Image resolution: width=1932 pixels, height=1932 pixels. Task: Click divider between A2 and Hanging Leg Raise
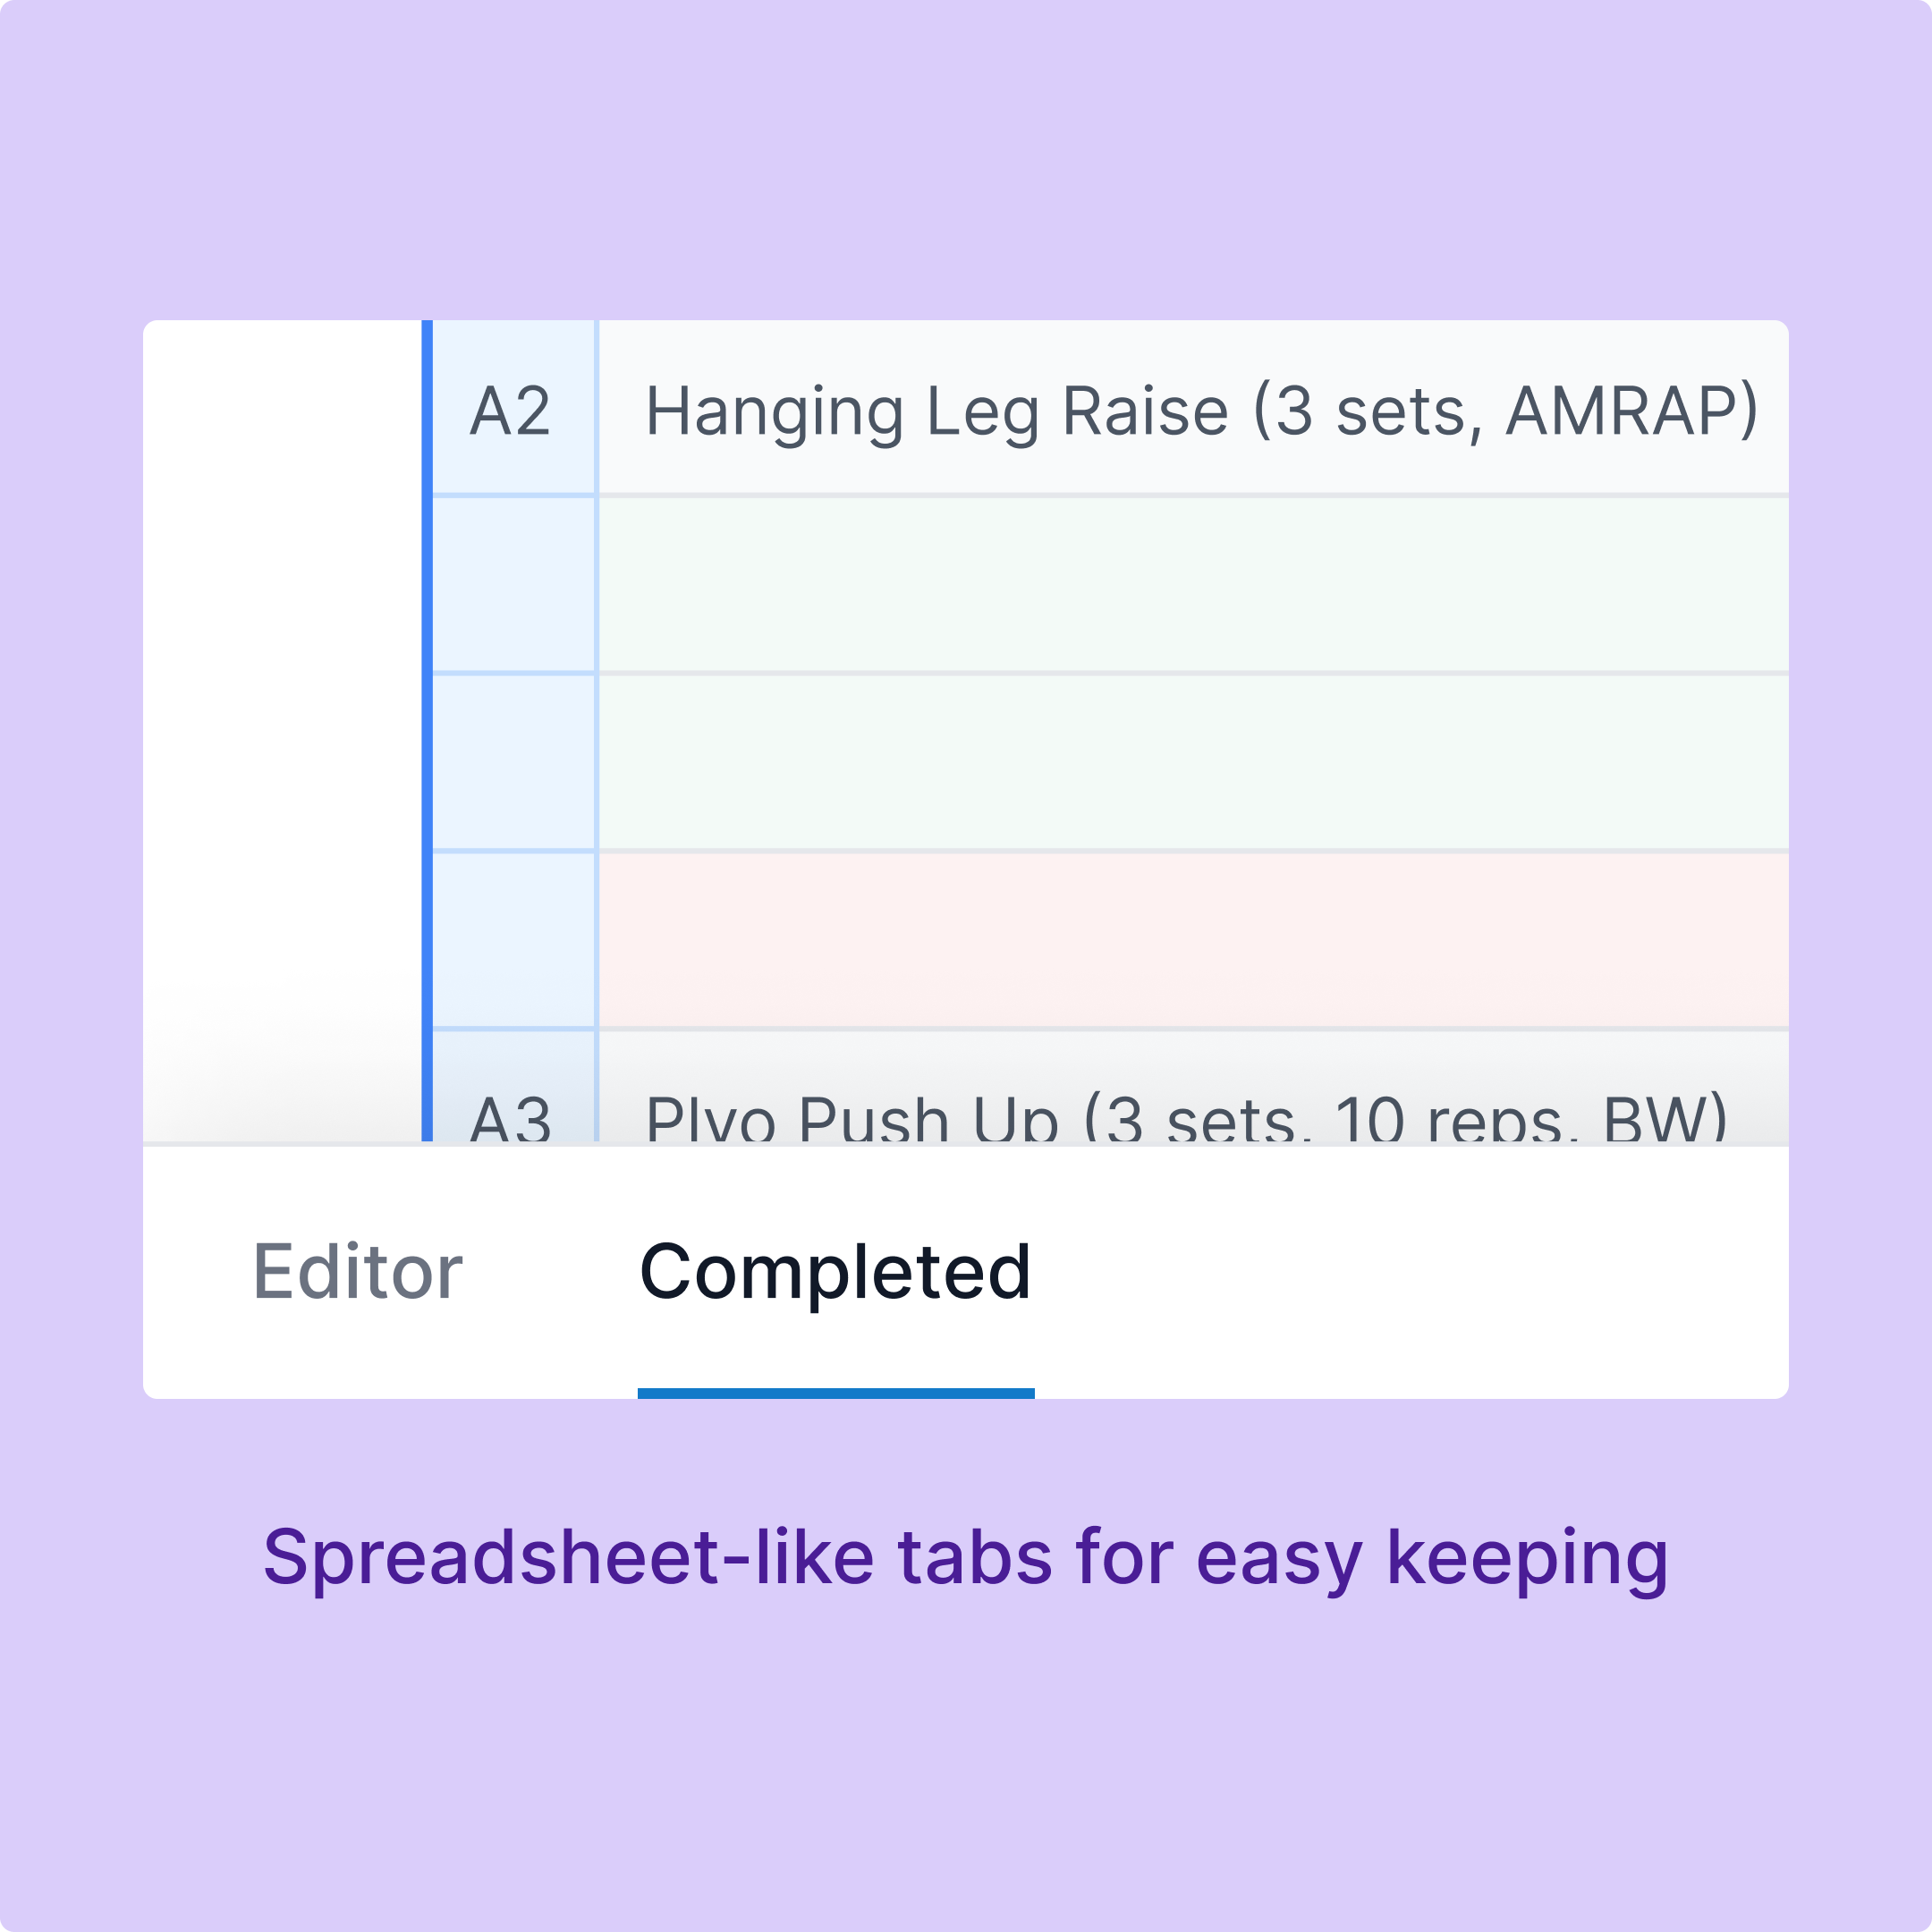[597, 410]
